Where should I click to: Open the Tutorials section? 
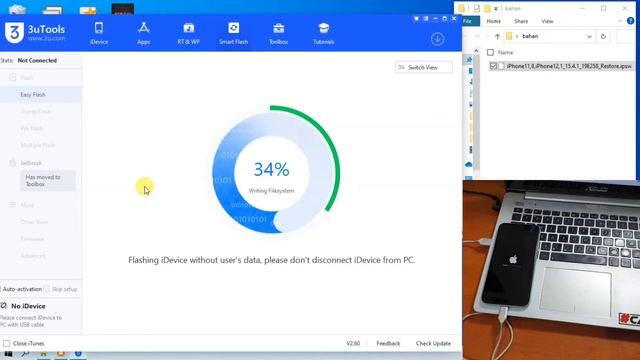coord(323,33)
